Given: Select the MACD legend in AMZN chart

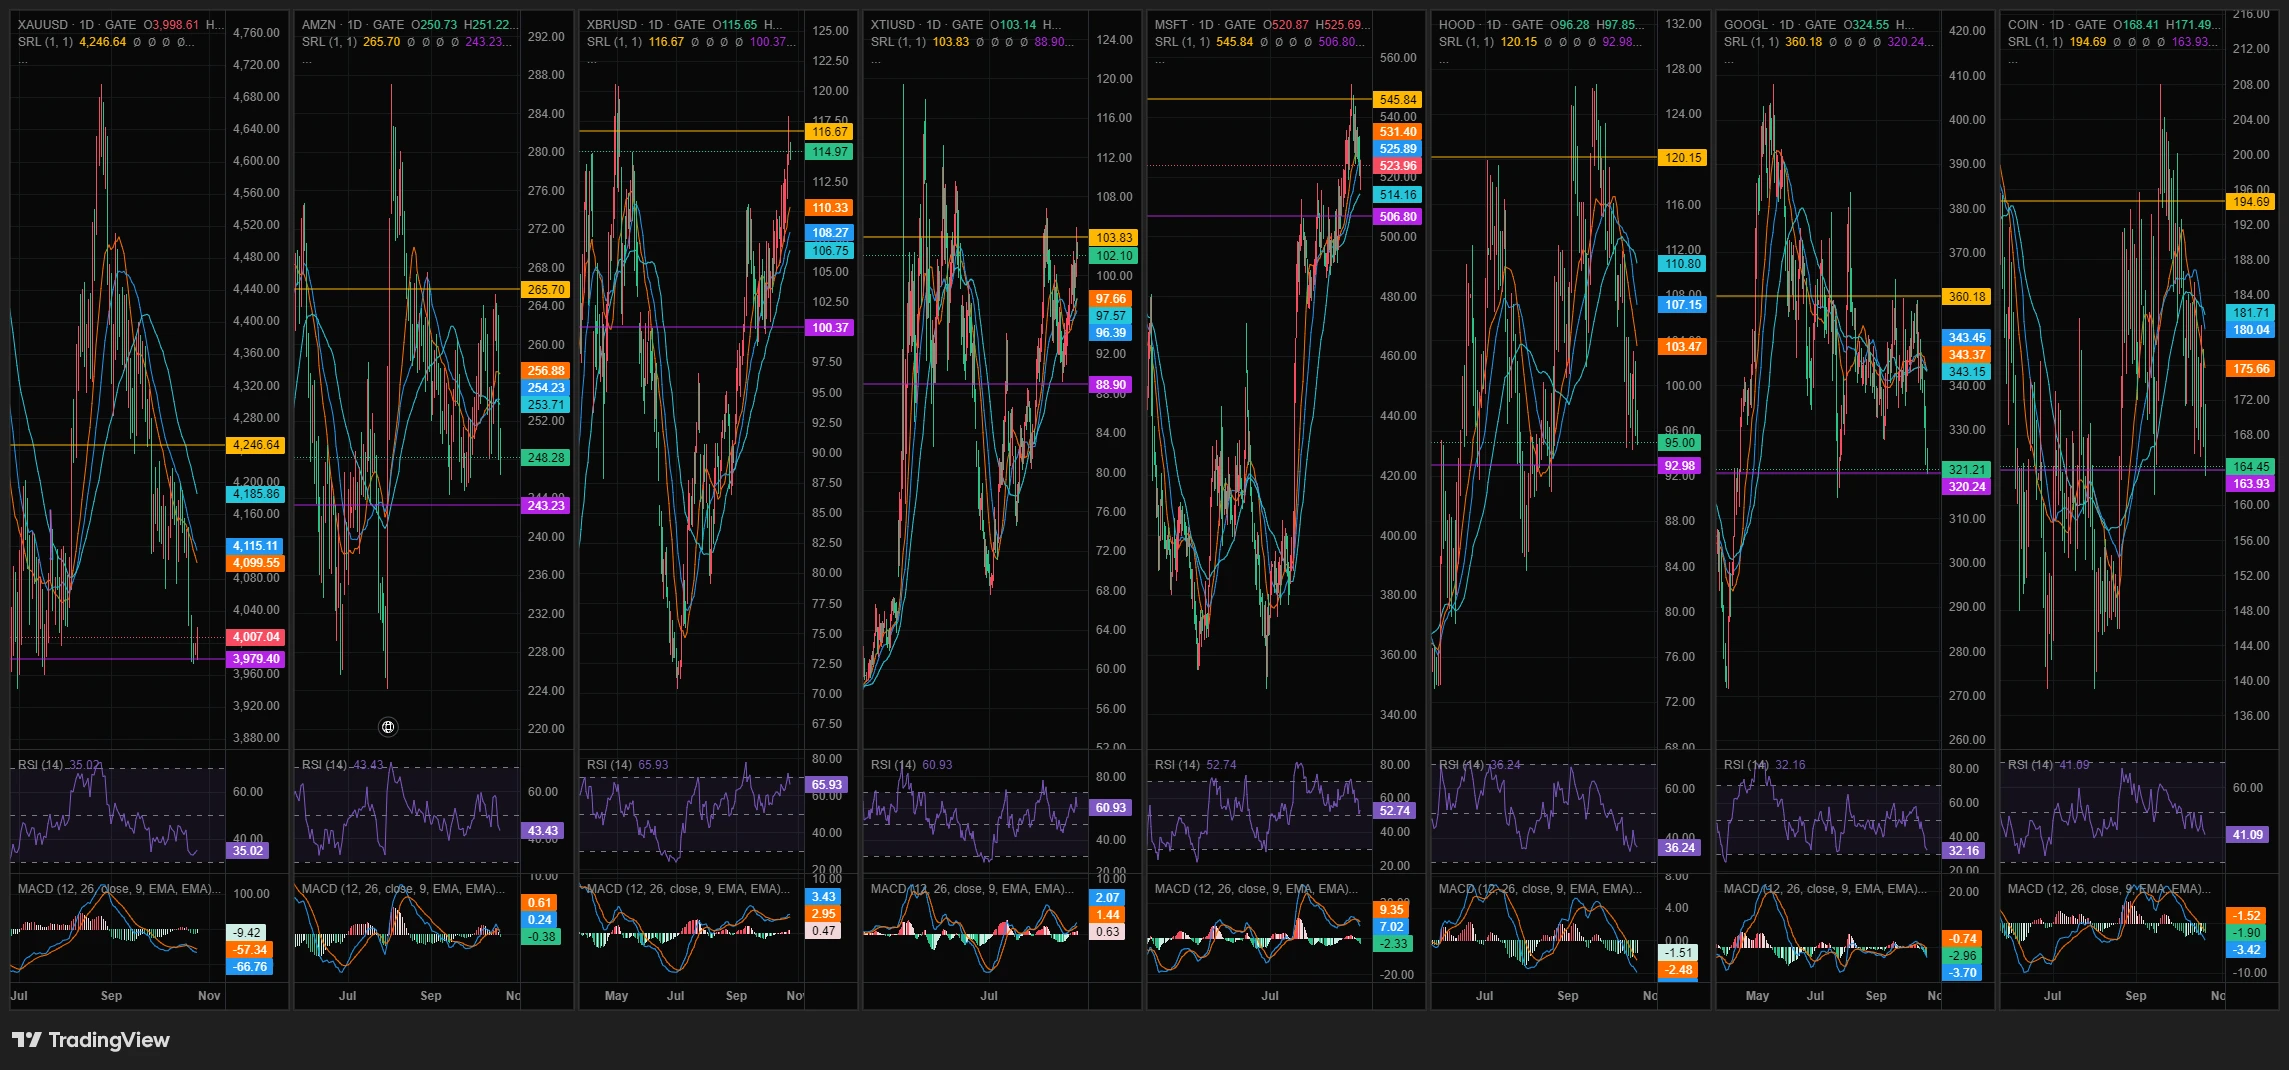Looking at the screenshot, I should [403, 889].
